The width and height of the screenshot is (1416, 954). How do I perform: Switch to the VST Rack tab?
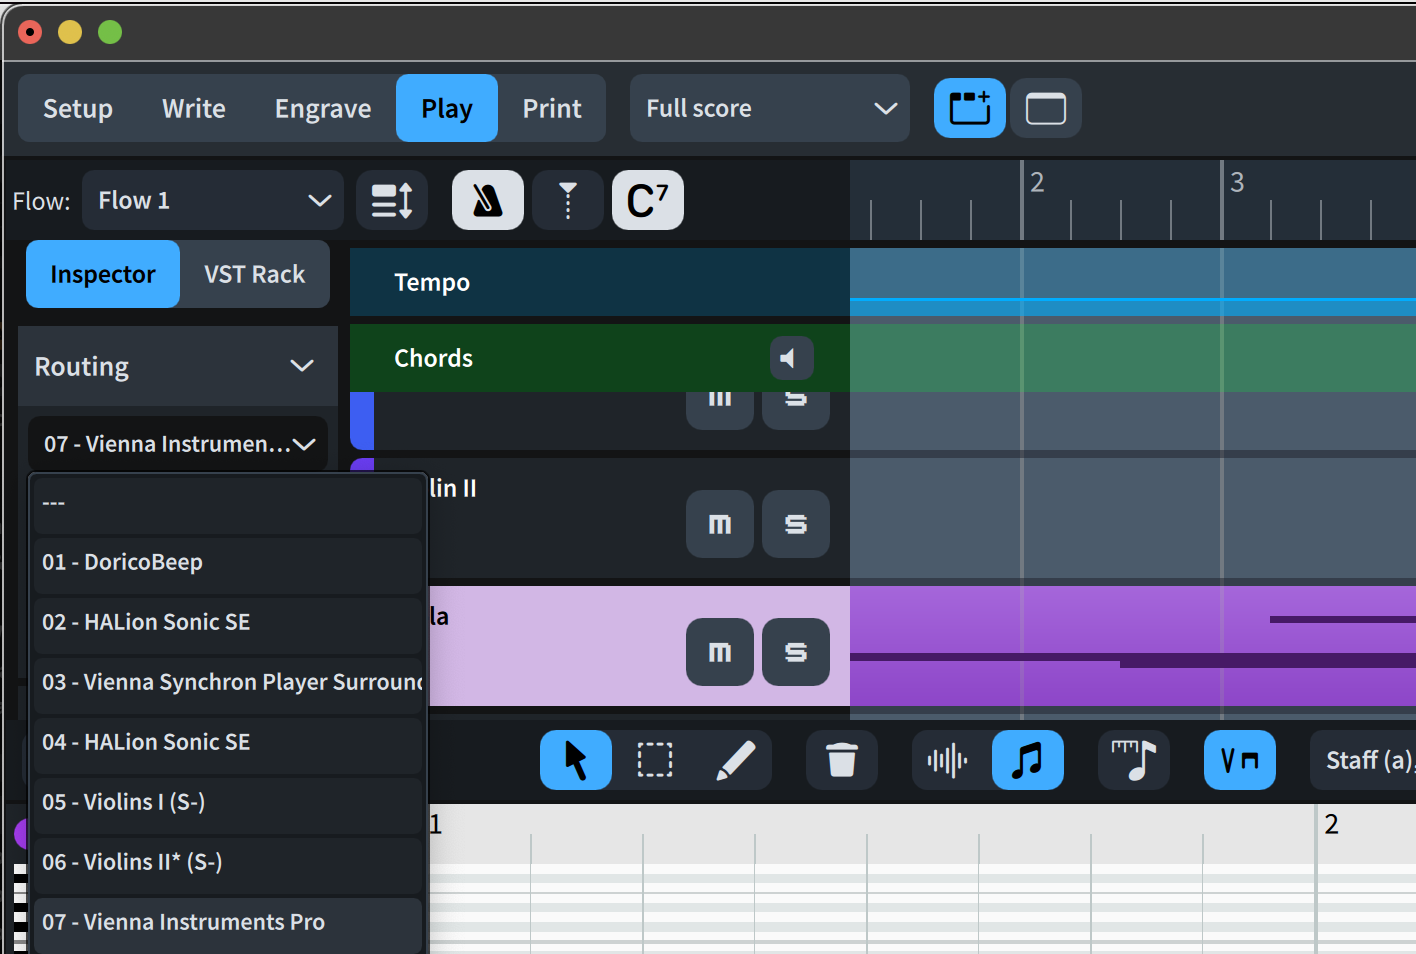tap(254, 274)
